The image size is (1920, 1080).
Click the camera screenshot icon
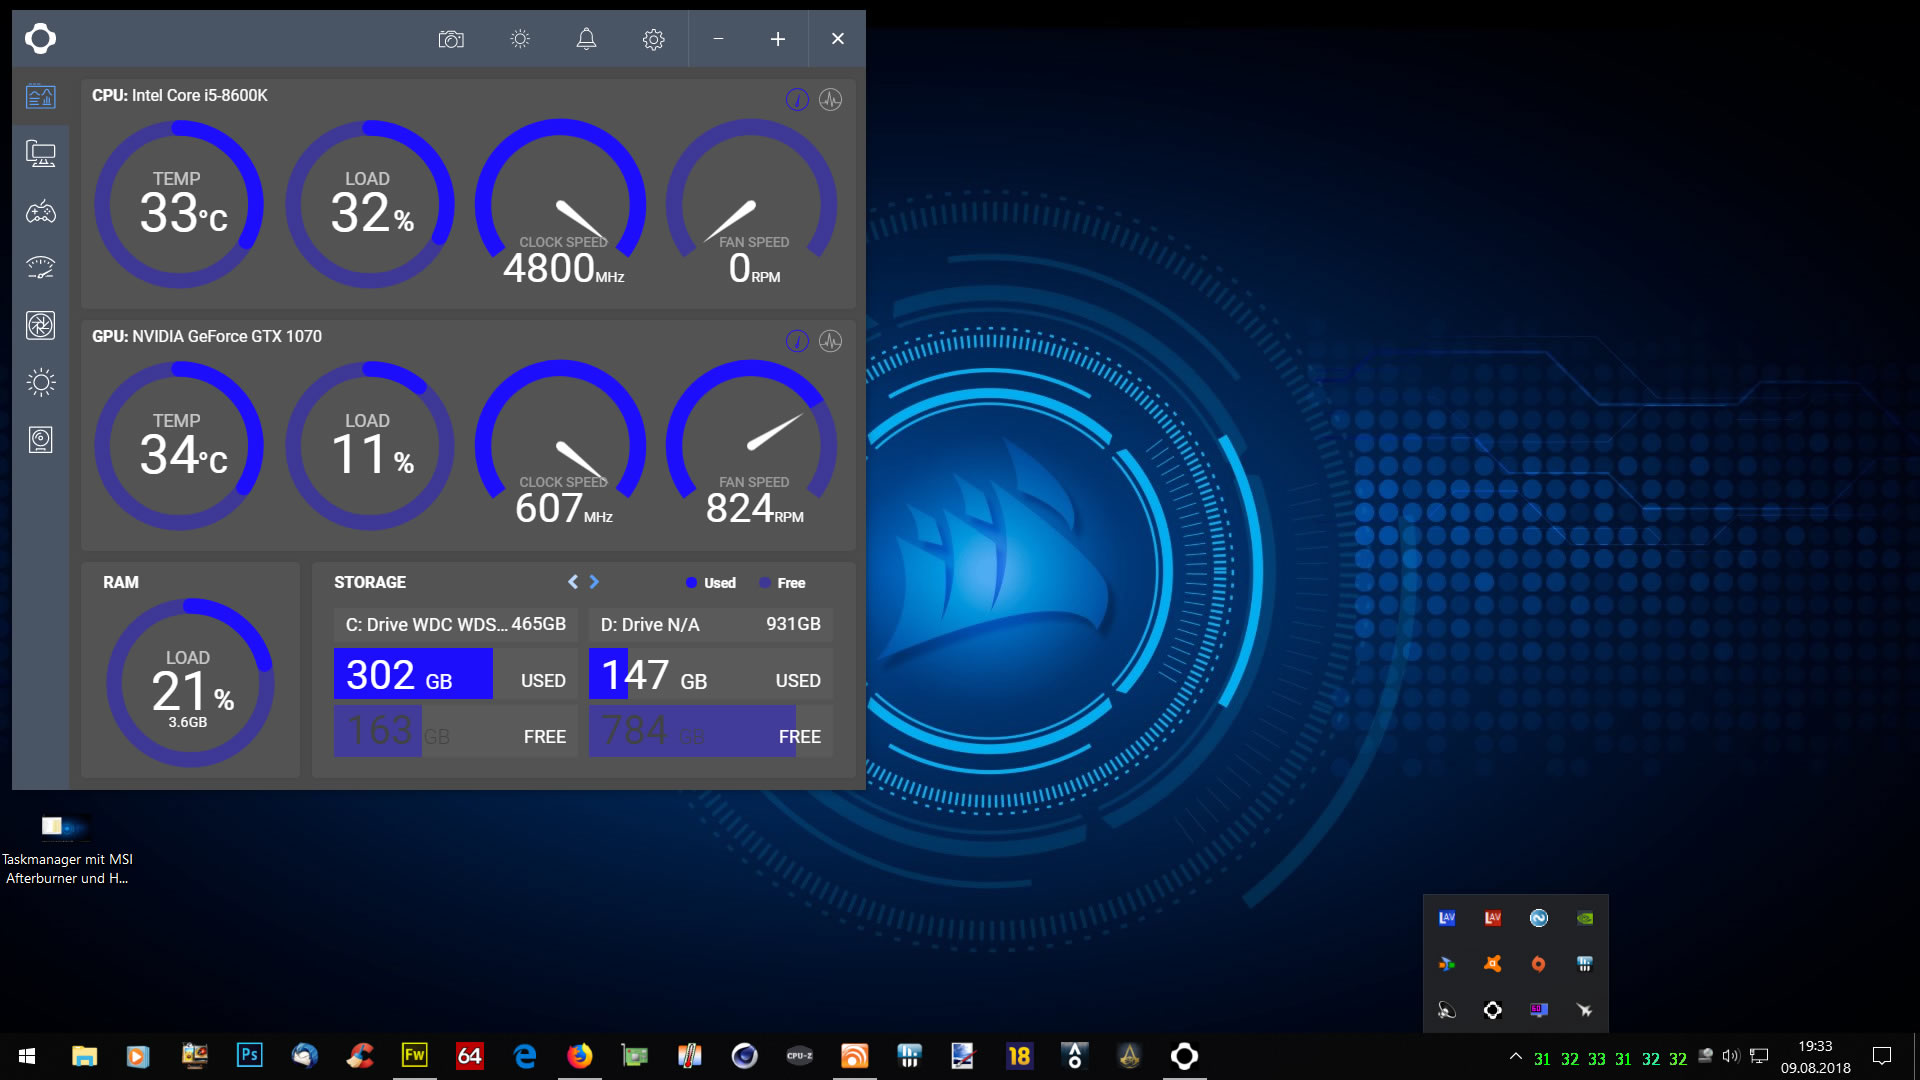point(451,39)
